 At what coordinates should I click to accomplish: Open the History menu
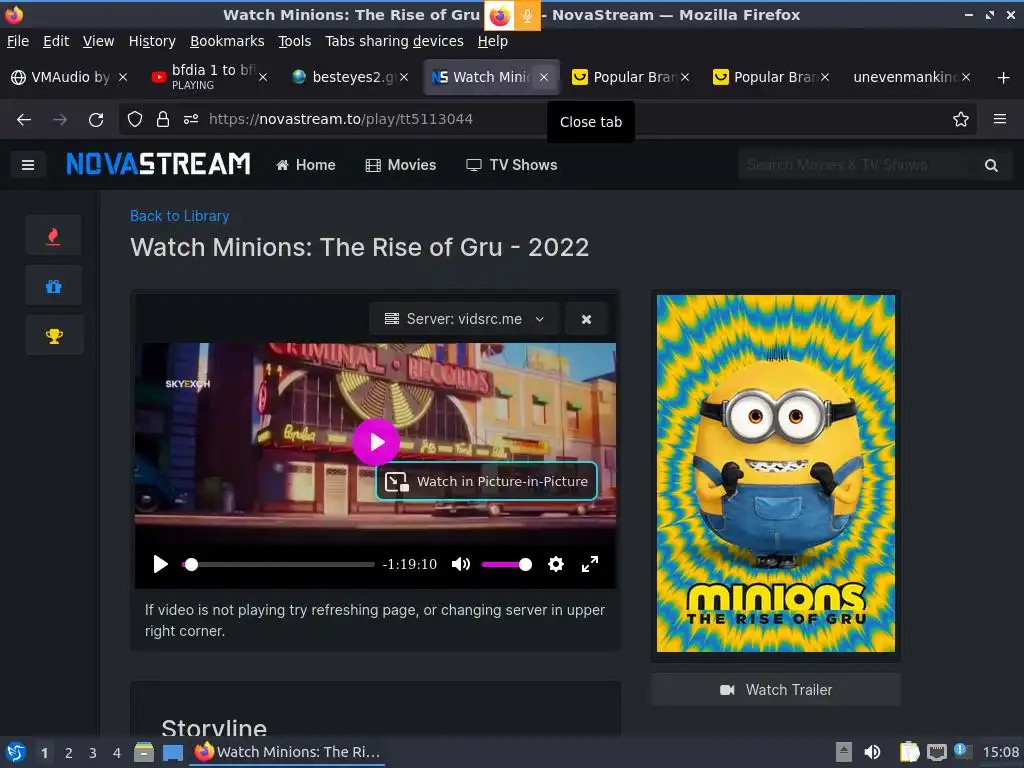click(152, 41)
